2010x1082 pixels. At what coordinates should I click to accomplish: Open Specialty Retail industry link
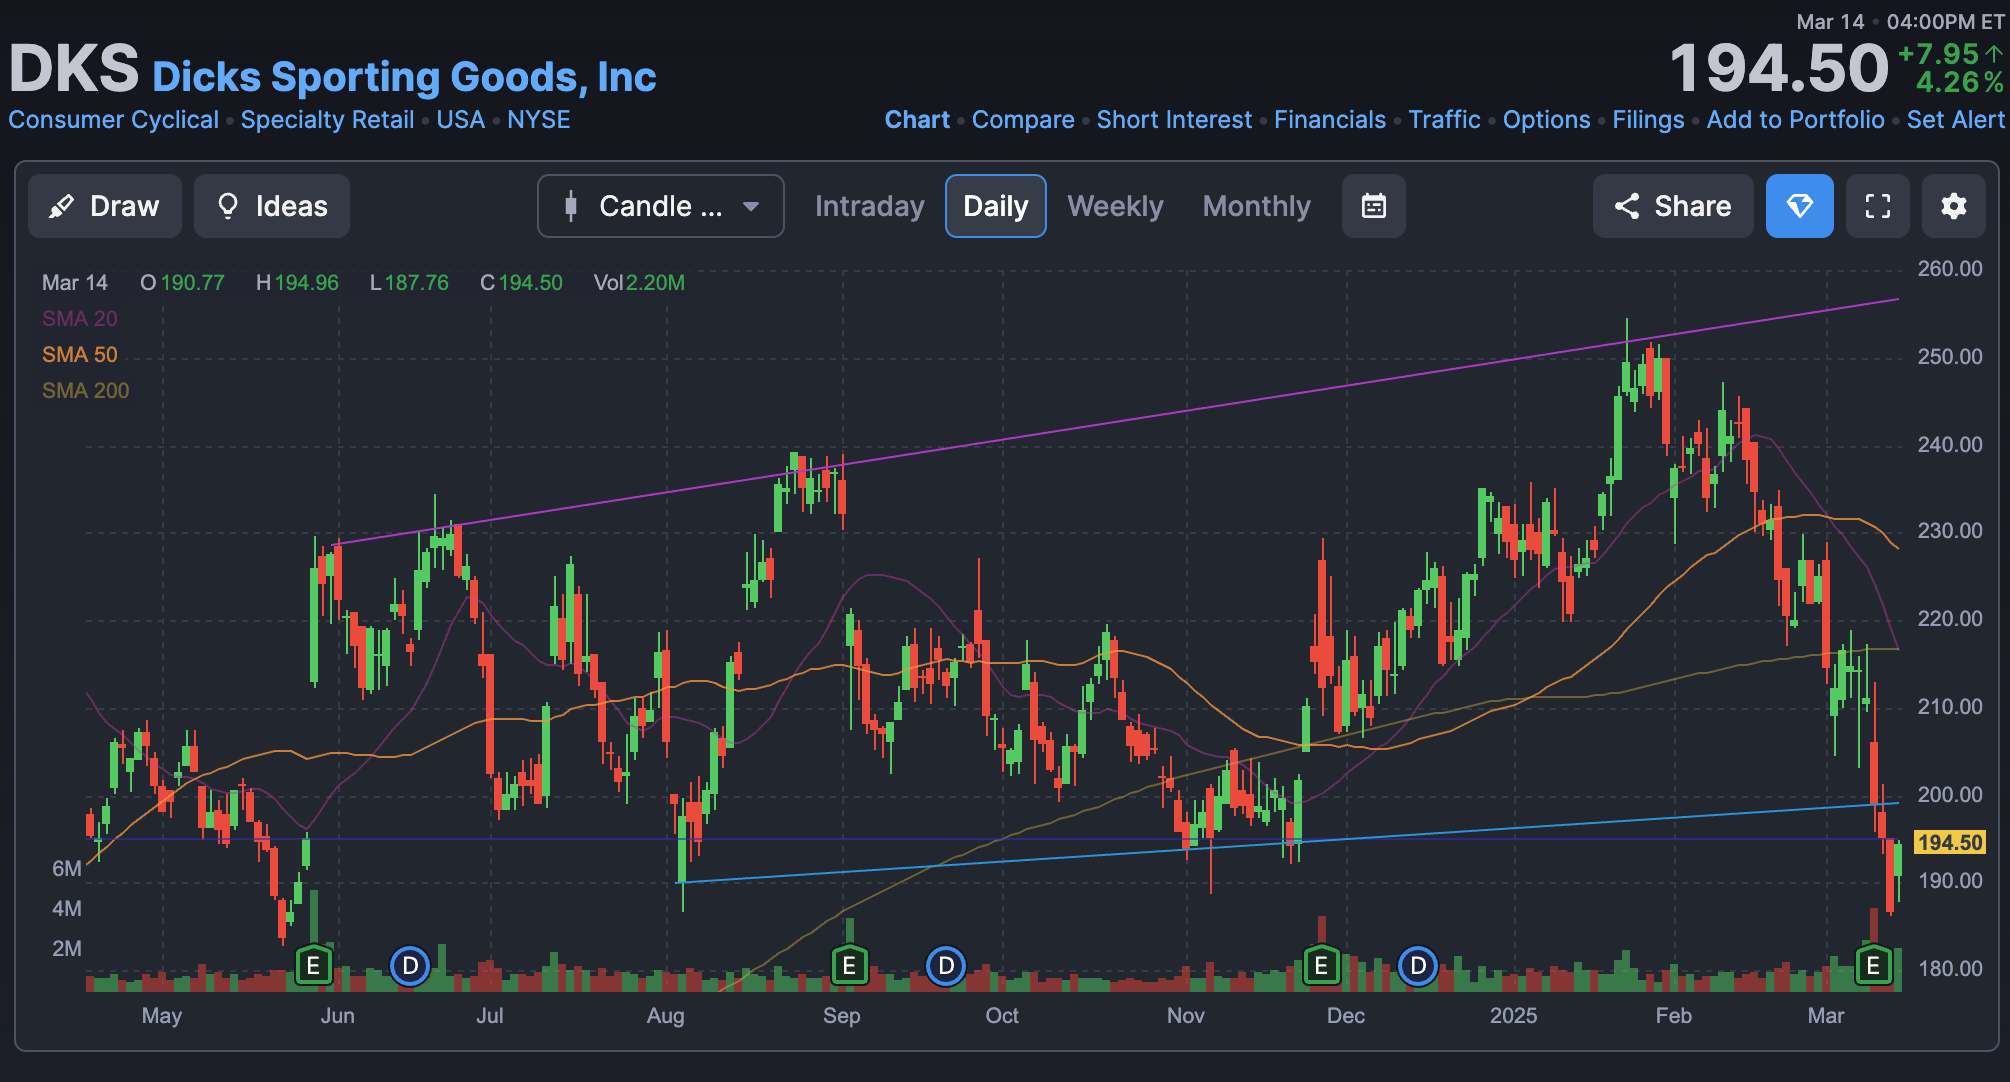click(327, 120)
